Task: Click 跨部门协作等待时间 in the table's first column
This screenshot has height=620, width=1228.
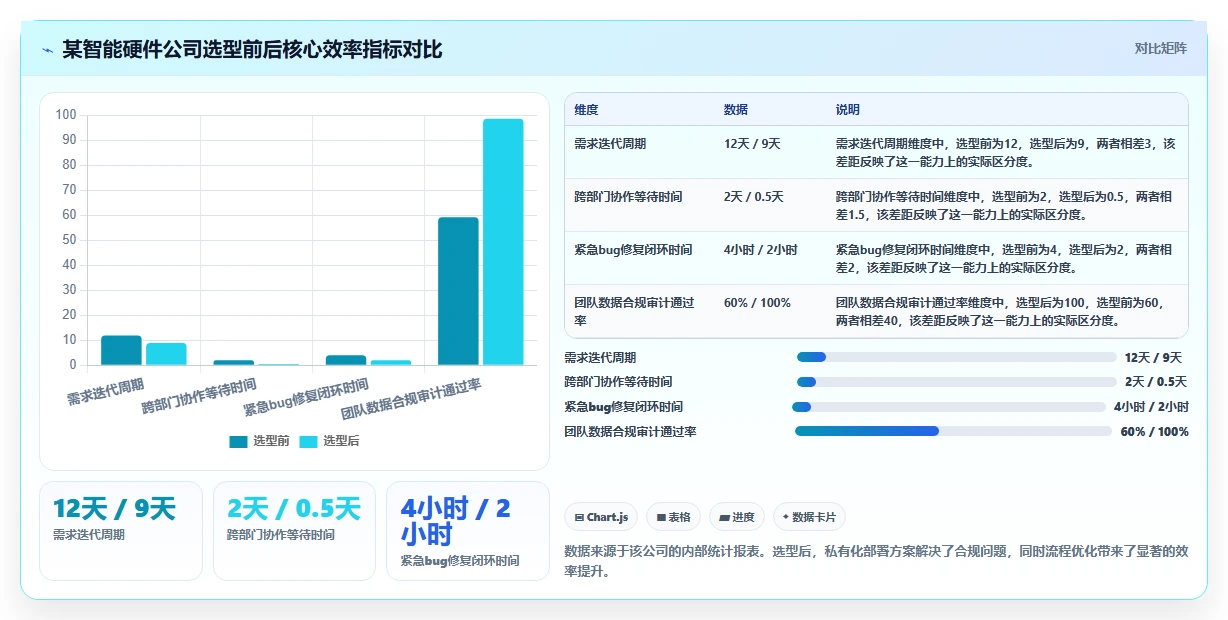Action: tap(629, 197)
